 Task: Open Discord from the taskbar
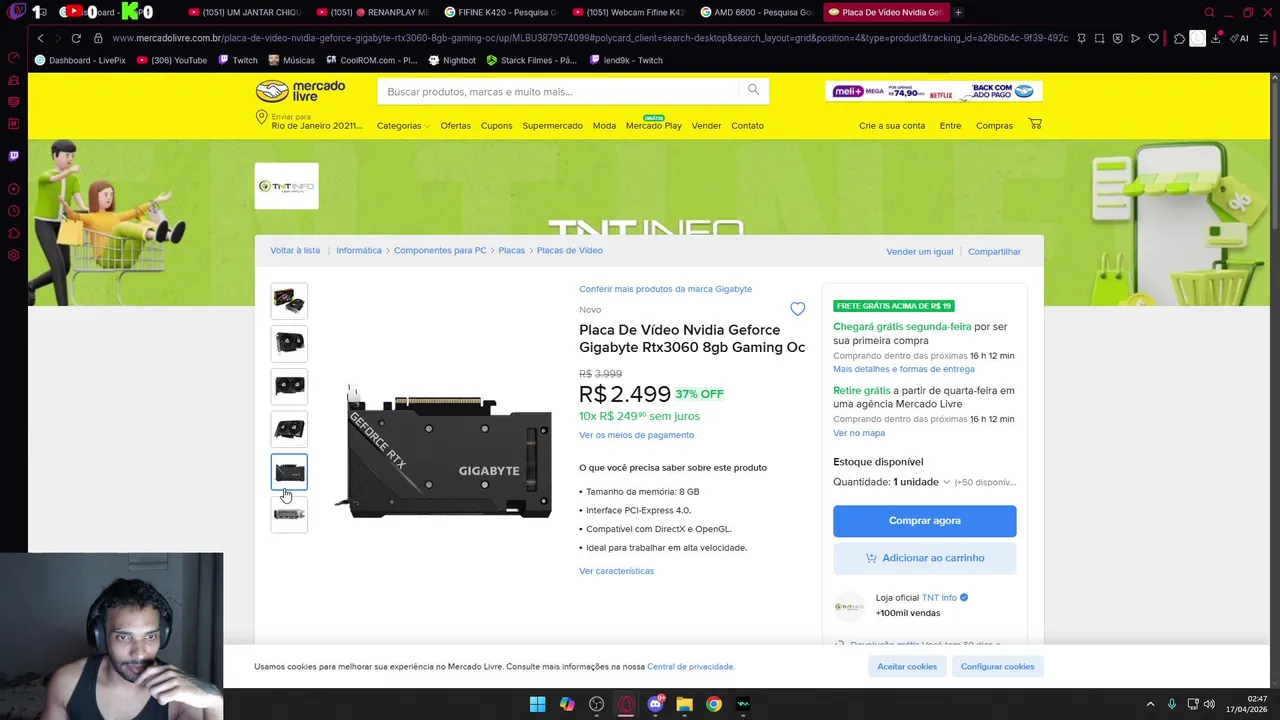655,704
